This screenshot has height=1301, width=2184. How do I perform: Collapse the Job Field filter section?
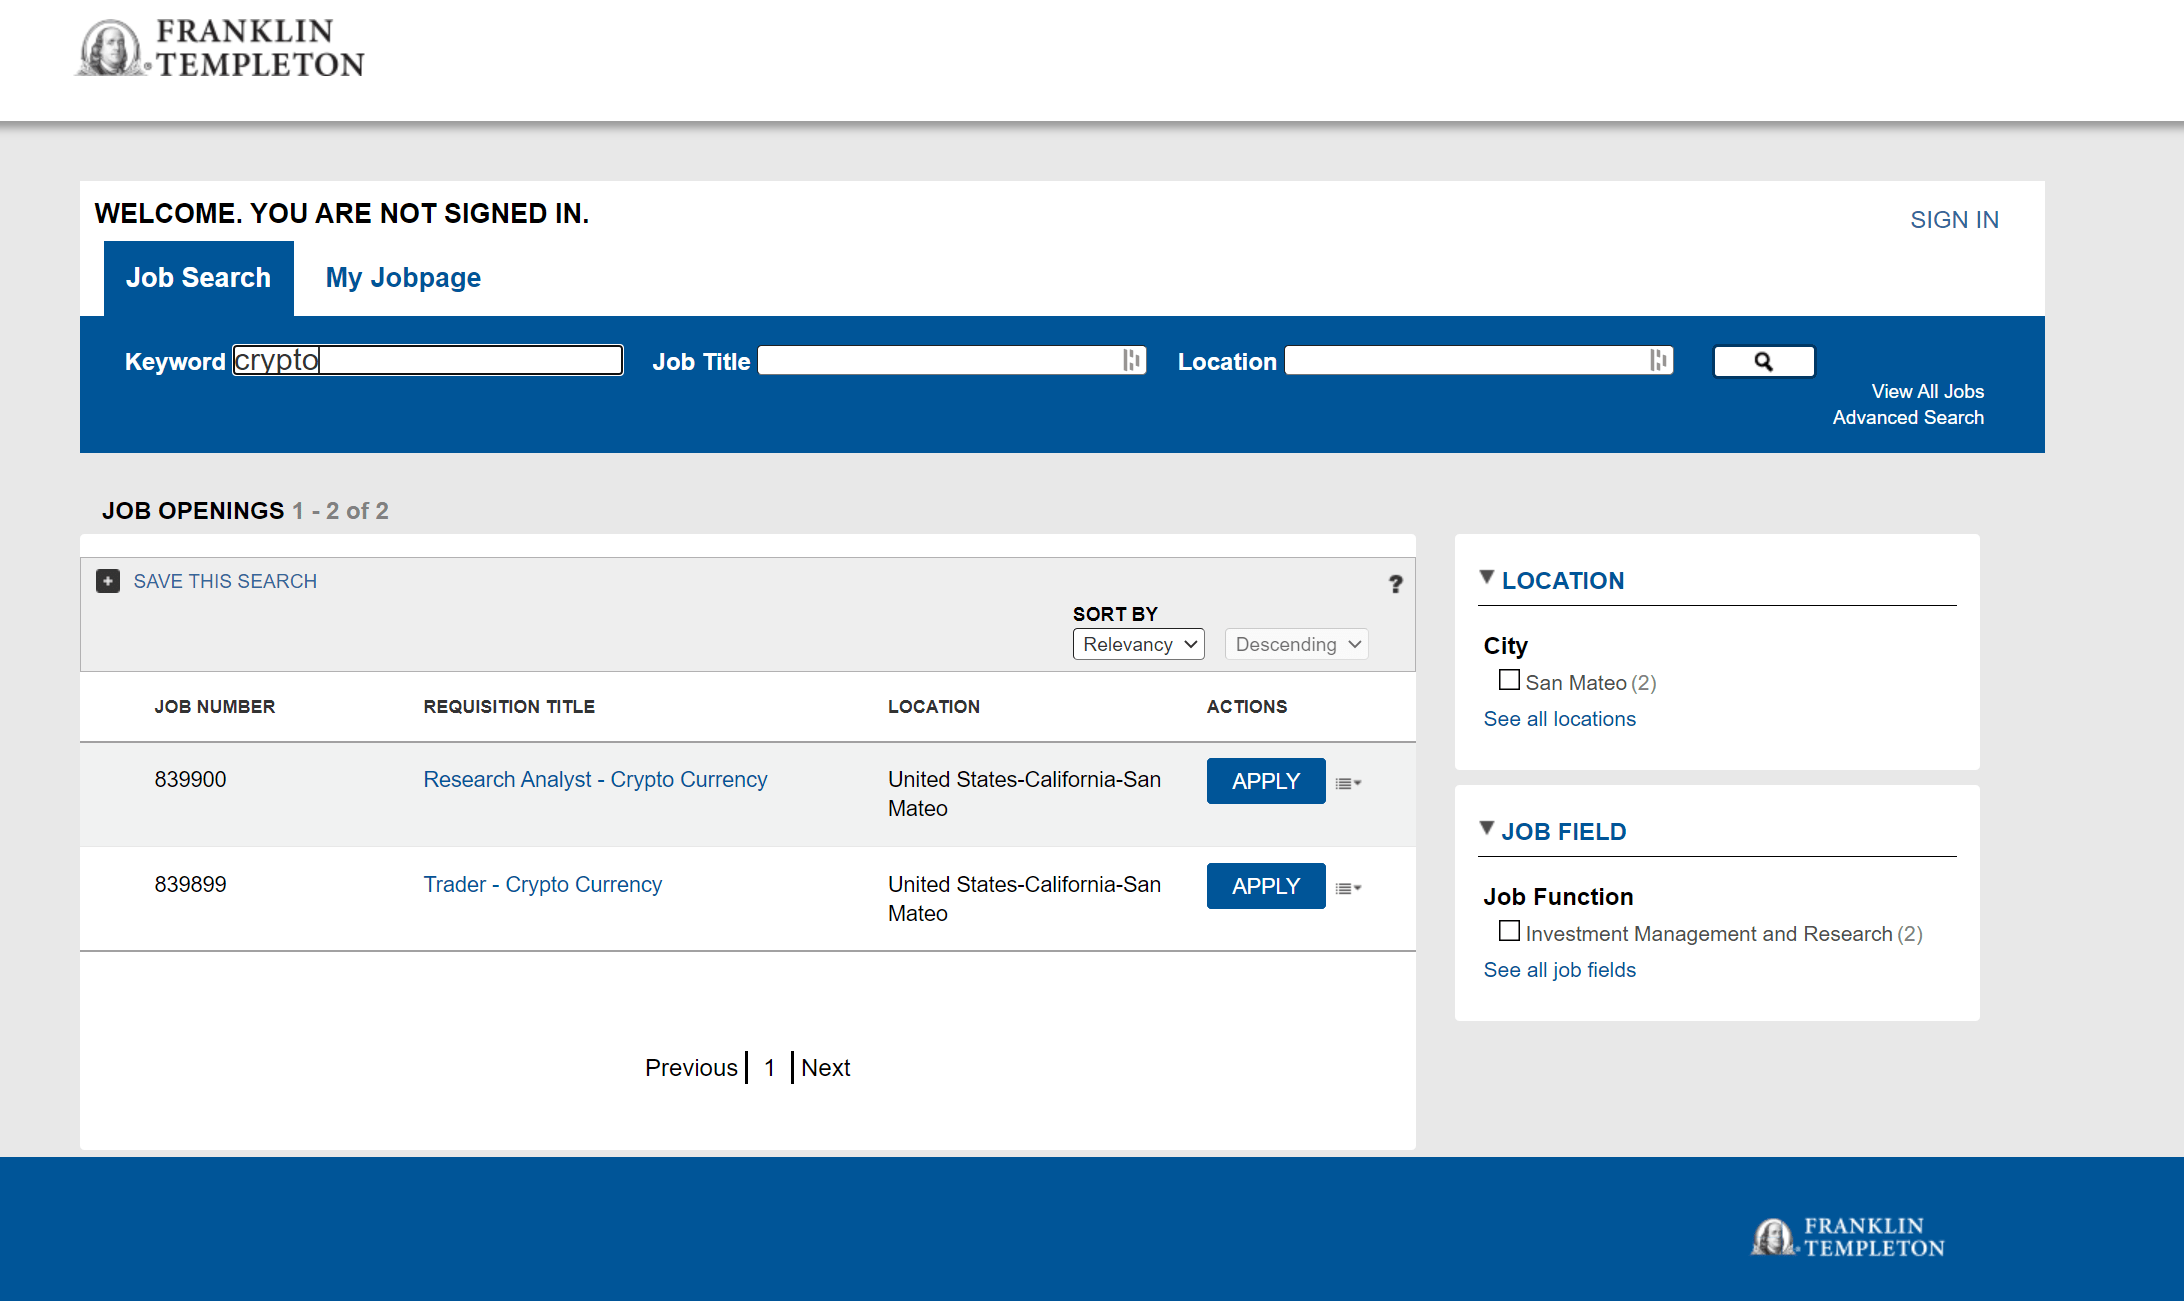[x=1487, y=829]
